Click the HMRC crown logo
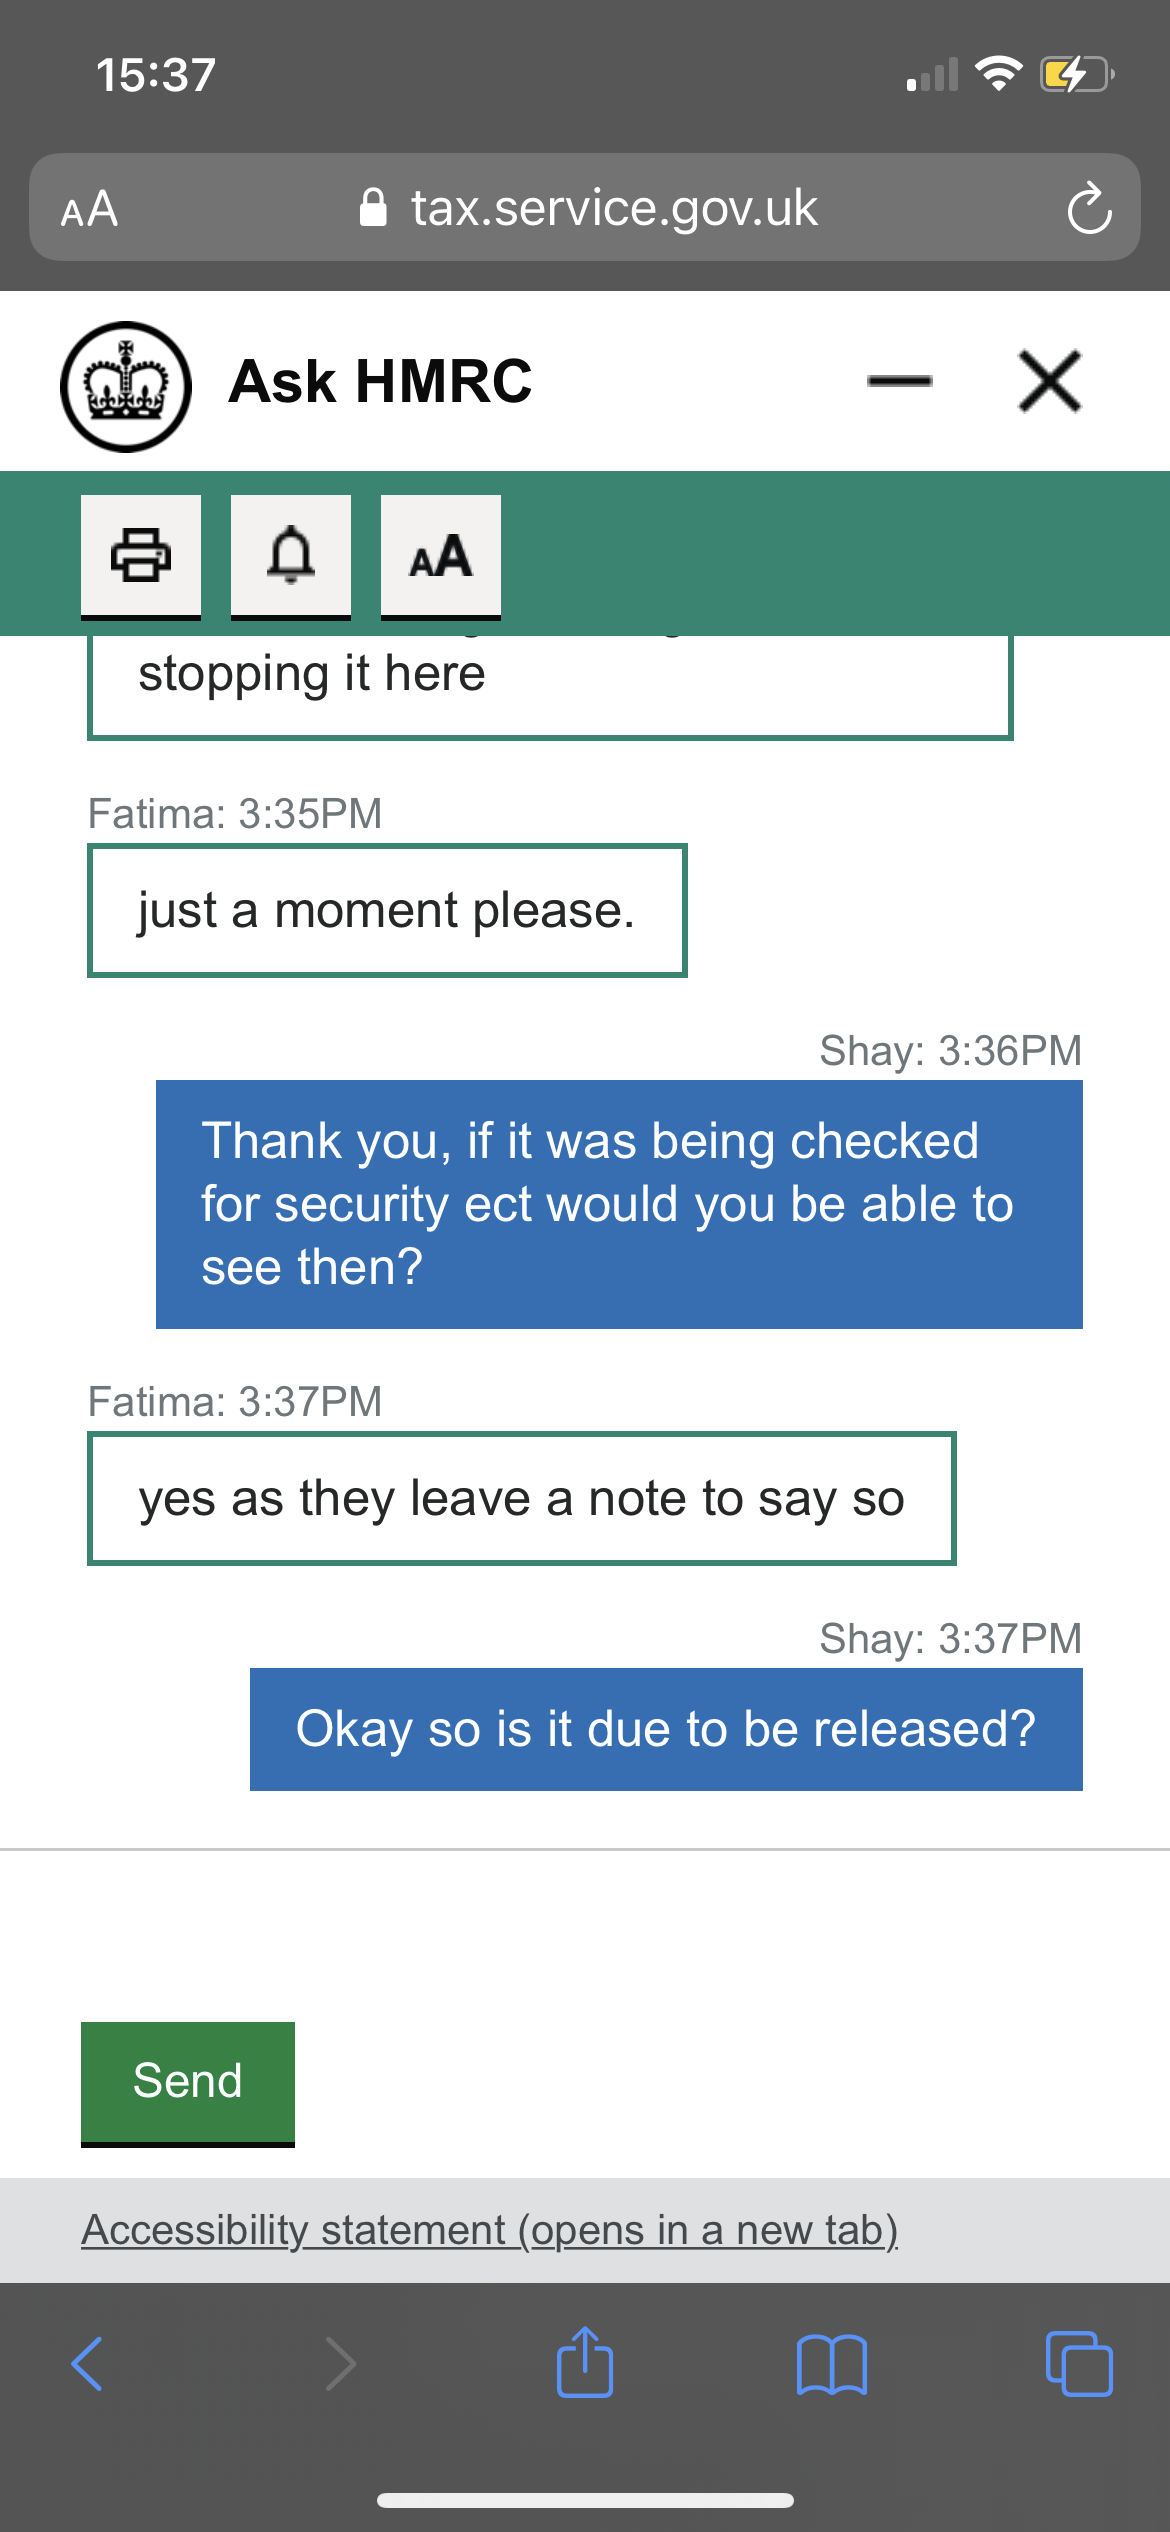 coord(126,386)
